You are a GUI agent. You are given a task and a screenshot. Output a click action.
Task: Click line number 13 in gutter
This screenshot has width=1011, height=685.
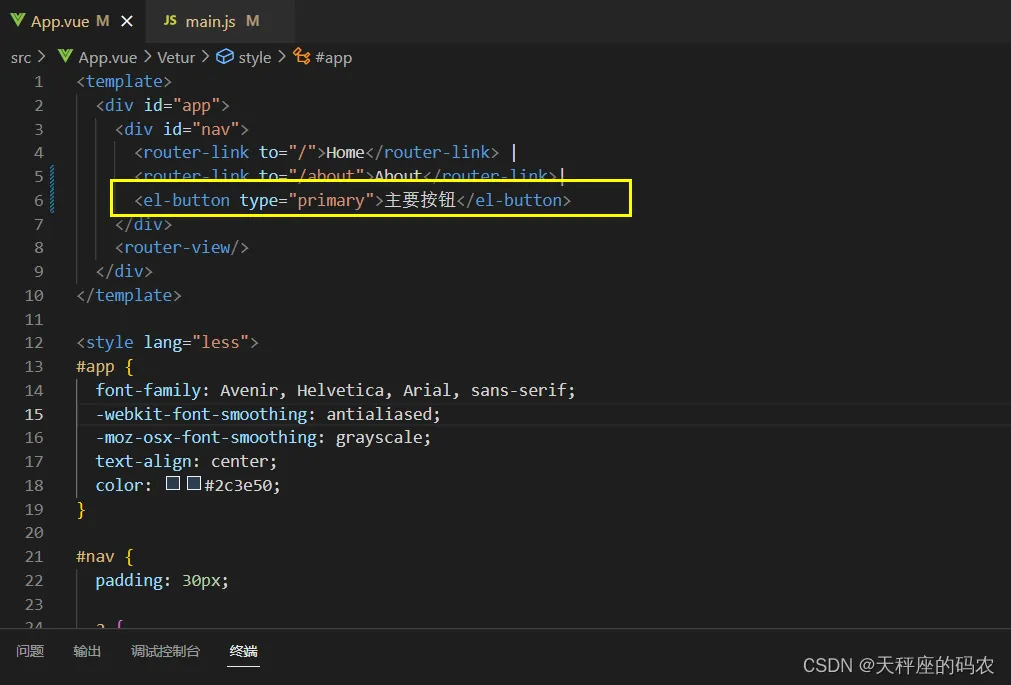[x=34, y=366]
